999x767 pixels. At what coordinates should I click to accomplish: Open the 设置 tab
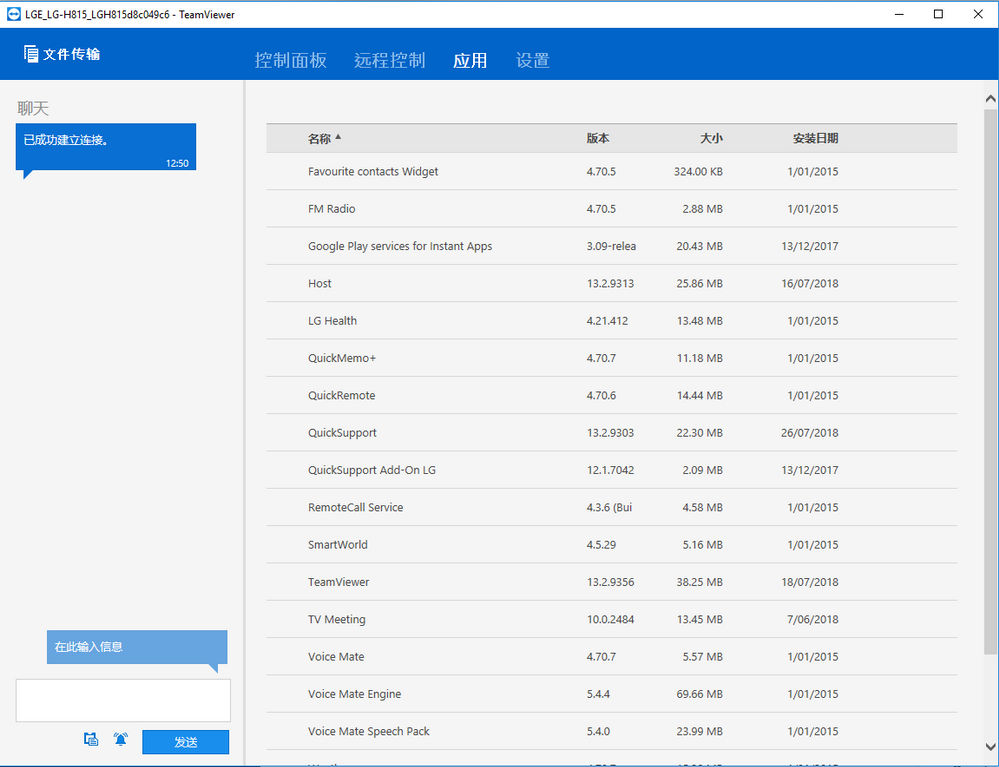coord(533,60)
